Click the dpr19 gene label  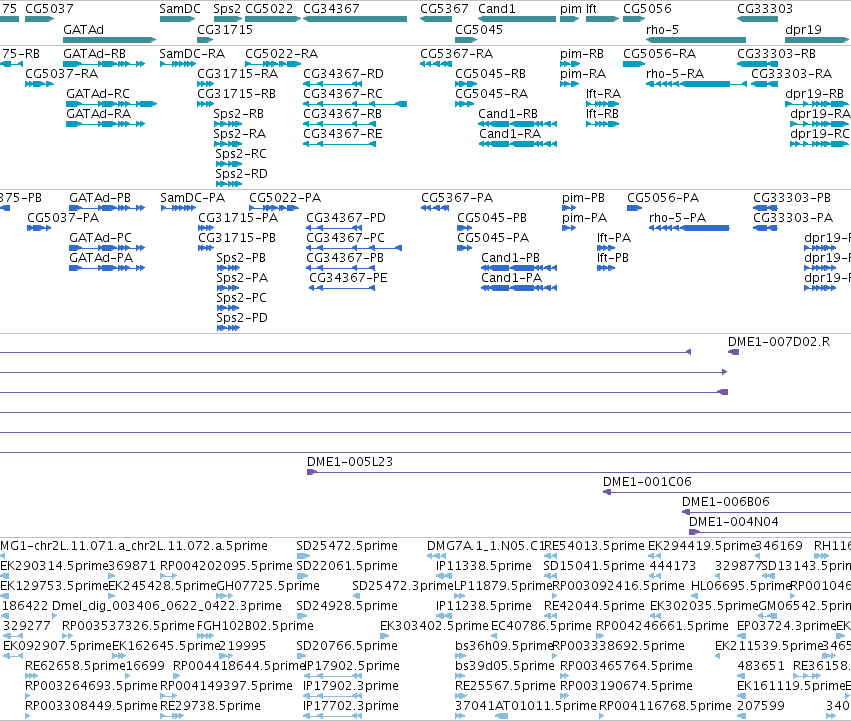click(x=803, y=30)
